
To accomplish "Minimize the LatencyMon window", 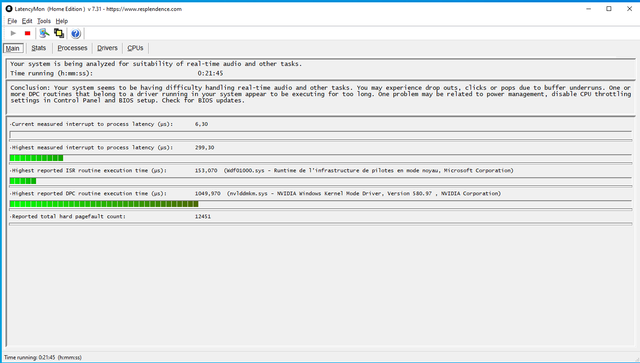I will (x=589, y=9).
